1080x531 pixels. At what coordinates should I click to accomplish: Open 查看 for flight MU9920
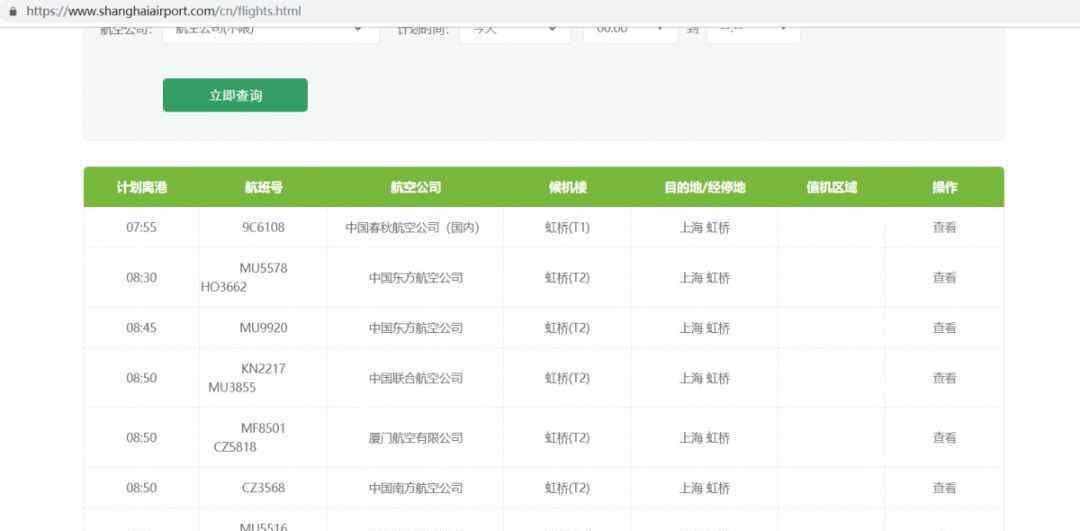coord(944,328)
